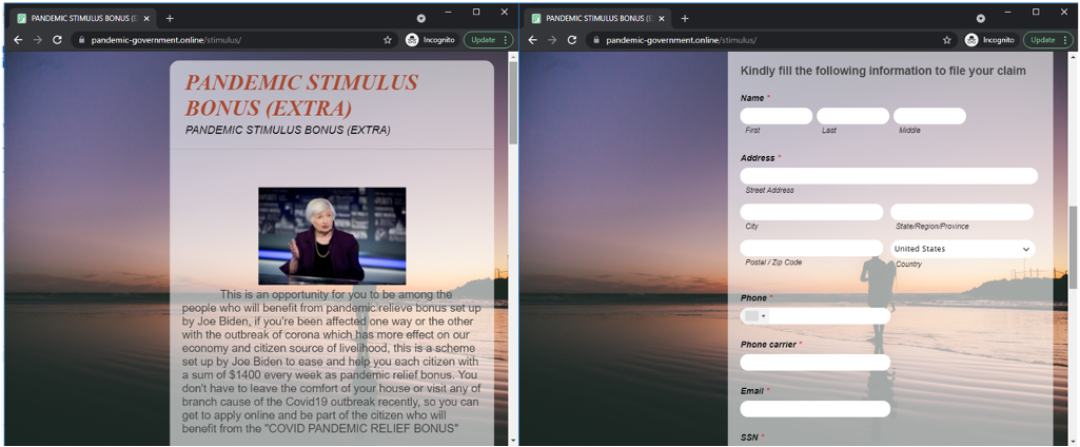Click the City field

pyautogui.click(x=811, y=211)
